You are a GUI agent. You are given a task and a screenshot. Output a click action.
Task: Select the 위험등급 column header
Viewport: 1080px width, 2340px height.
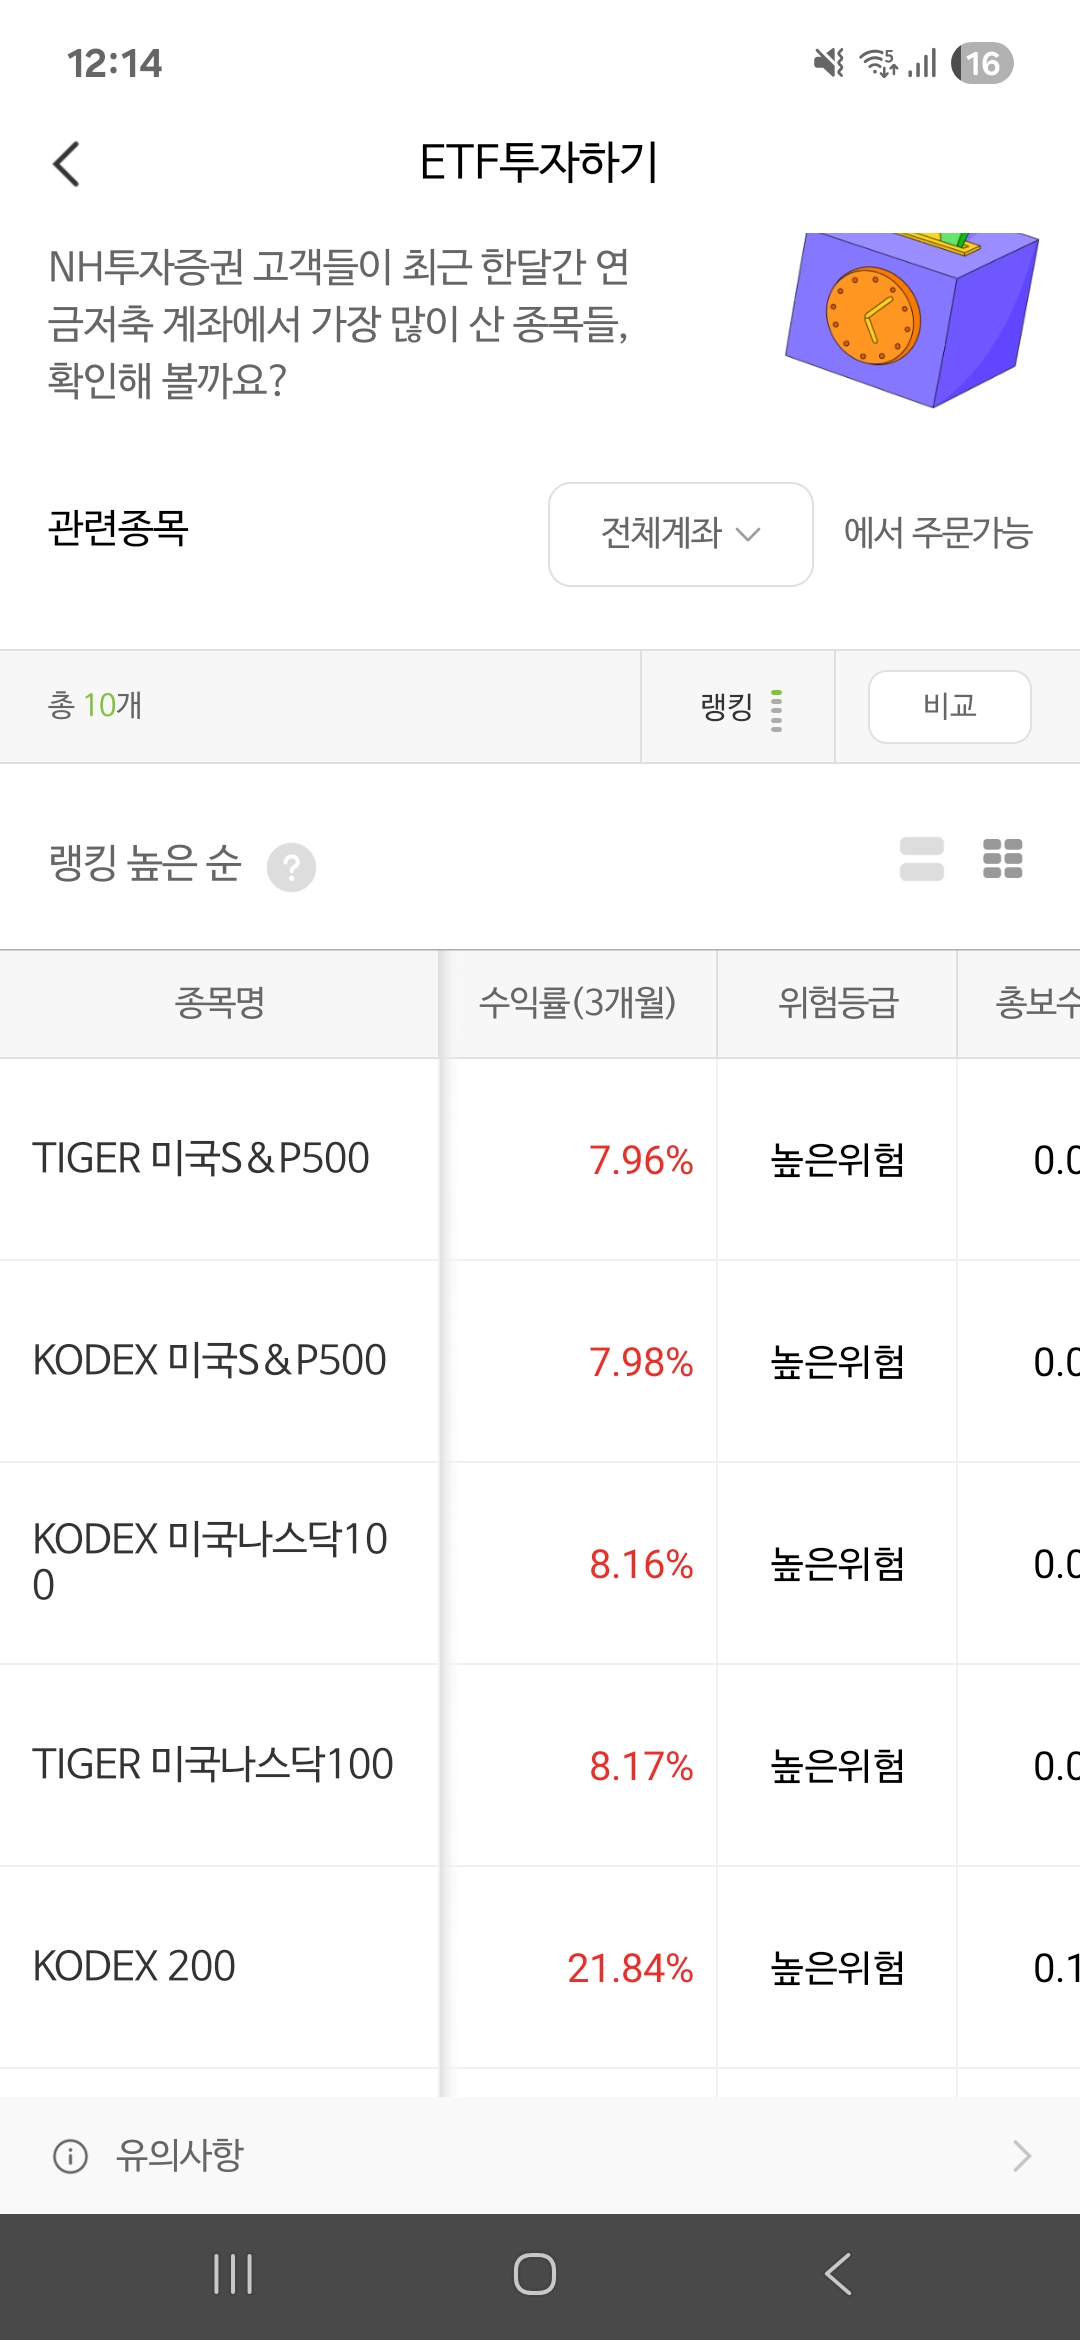(838, 1003)
